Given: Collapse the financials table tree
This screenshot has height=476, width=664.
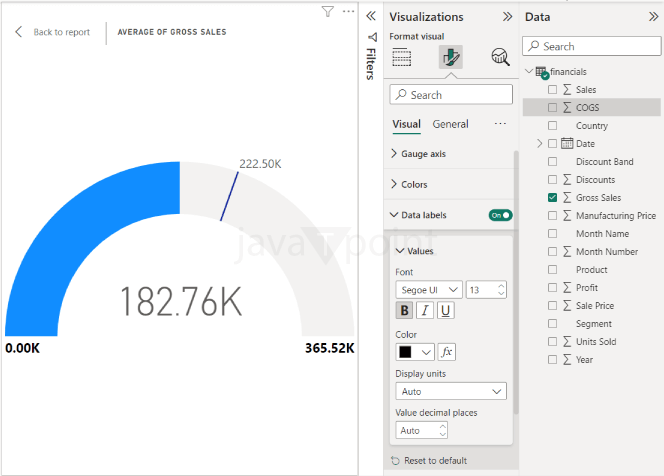Looking at the screenshot, I should pyautogui.click(x=529, y=71).
